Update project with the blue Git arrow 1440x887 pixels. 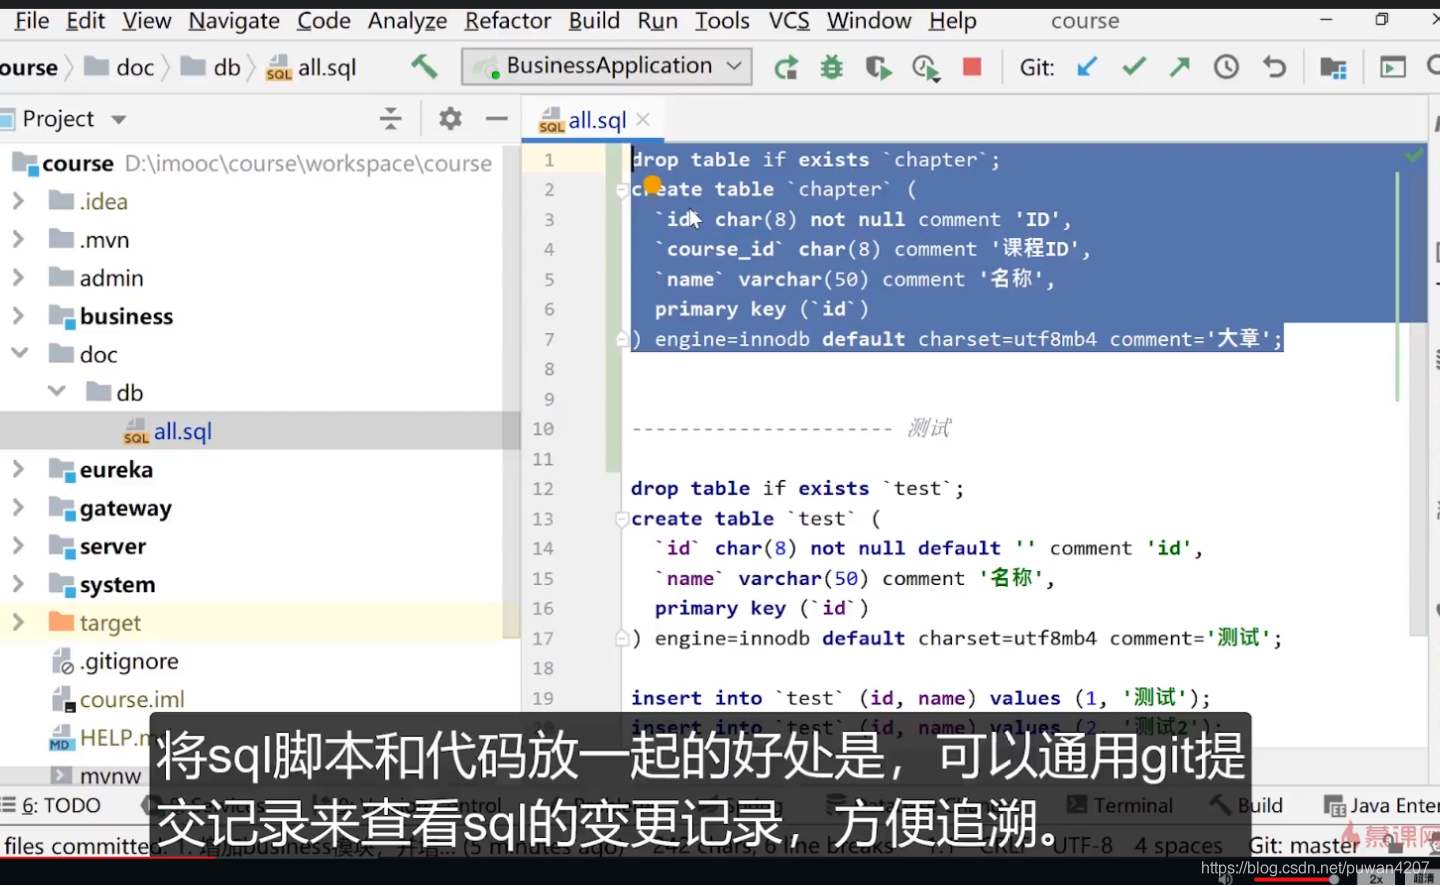(x=1087, y=67)
